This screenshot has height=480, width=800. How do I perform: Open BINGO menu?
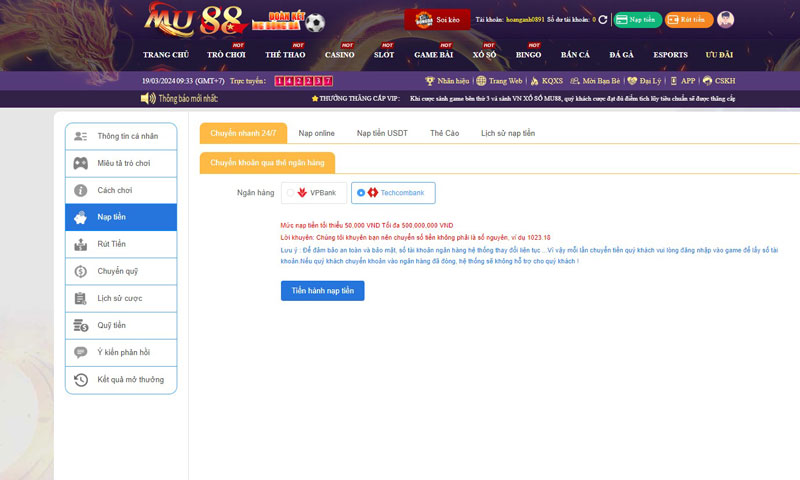point(528,55)
